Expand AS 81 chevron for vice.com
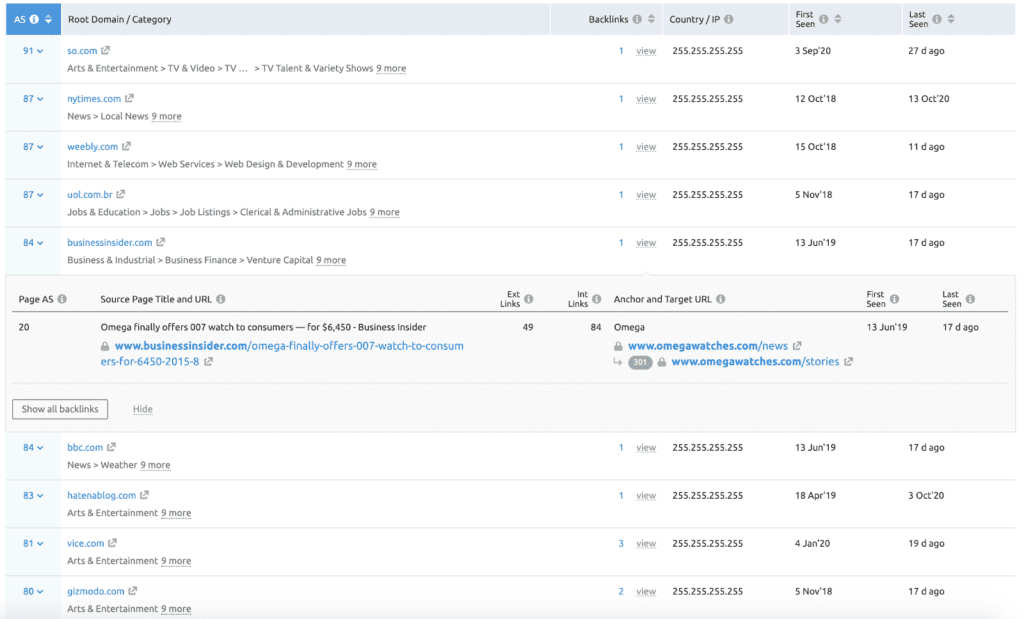1024x619 pixels. (40, 544)
